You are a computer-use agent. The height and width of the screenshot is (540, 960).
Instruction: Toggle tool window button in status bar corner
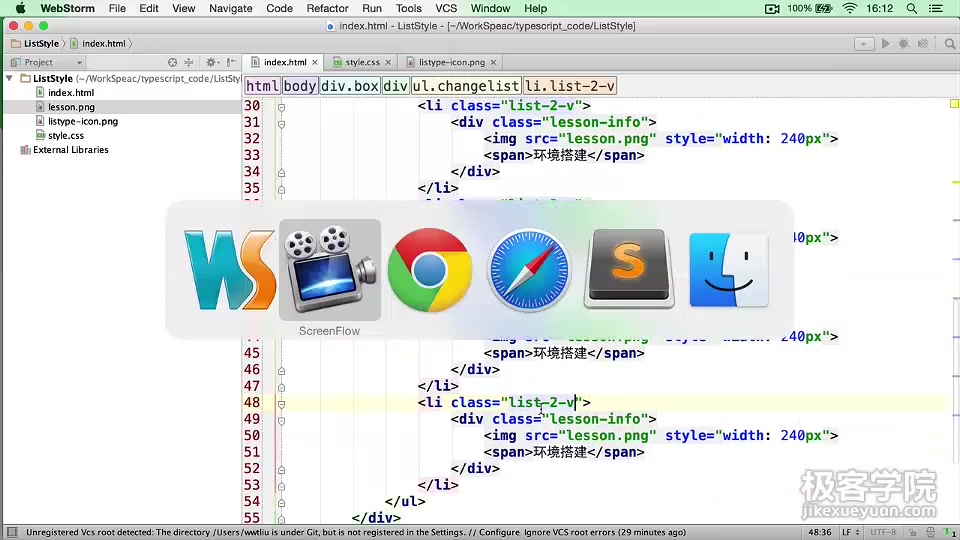12,532
